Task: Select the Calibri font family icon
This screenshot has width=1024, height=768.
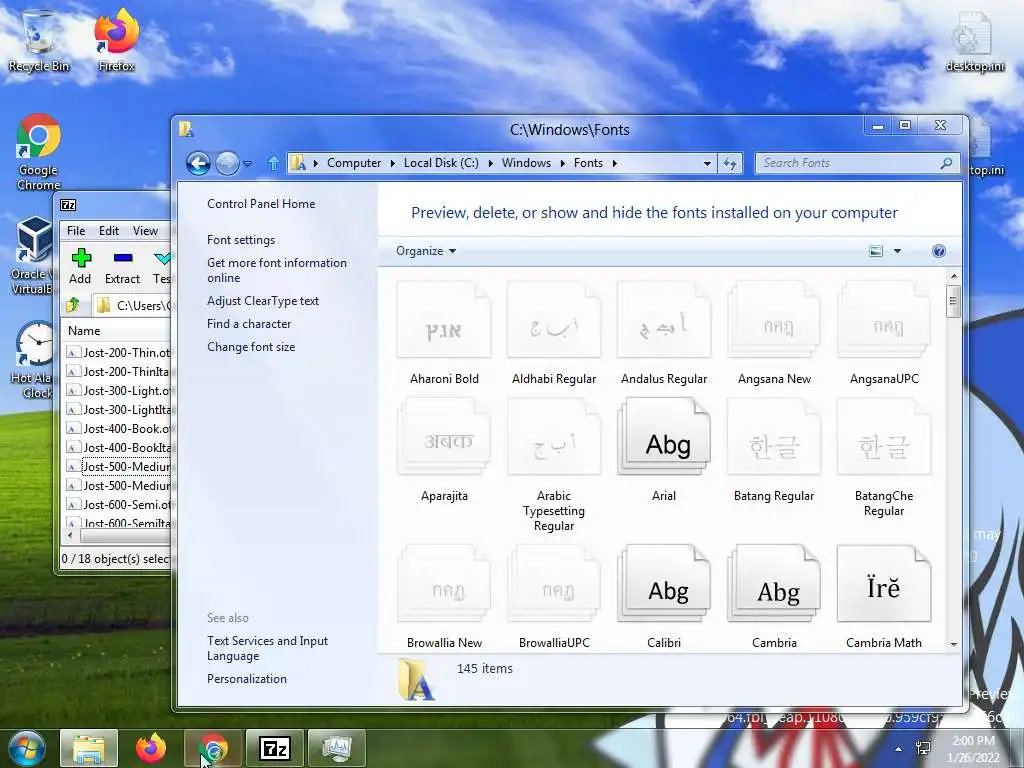Action: tap(664, 583)
